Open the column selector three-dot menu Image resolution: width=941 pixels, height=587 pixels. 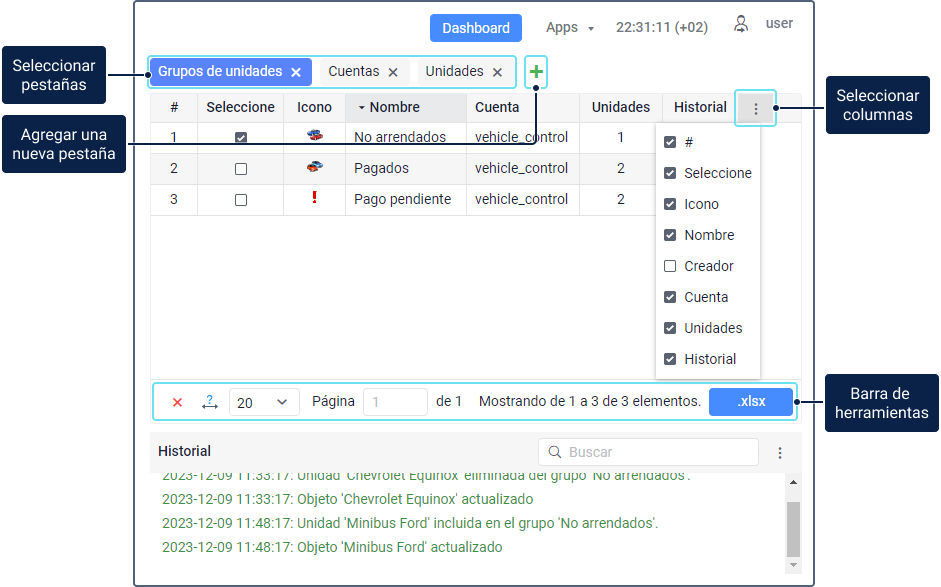(755, 108)
